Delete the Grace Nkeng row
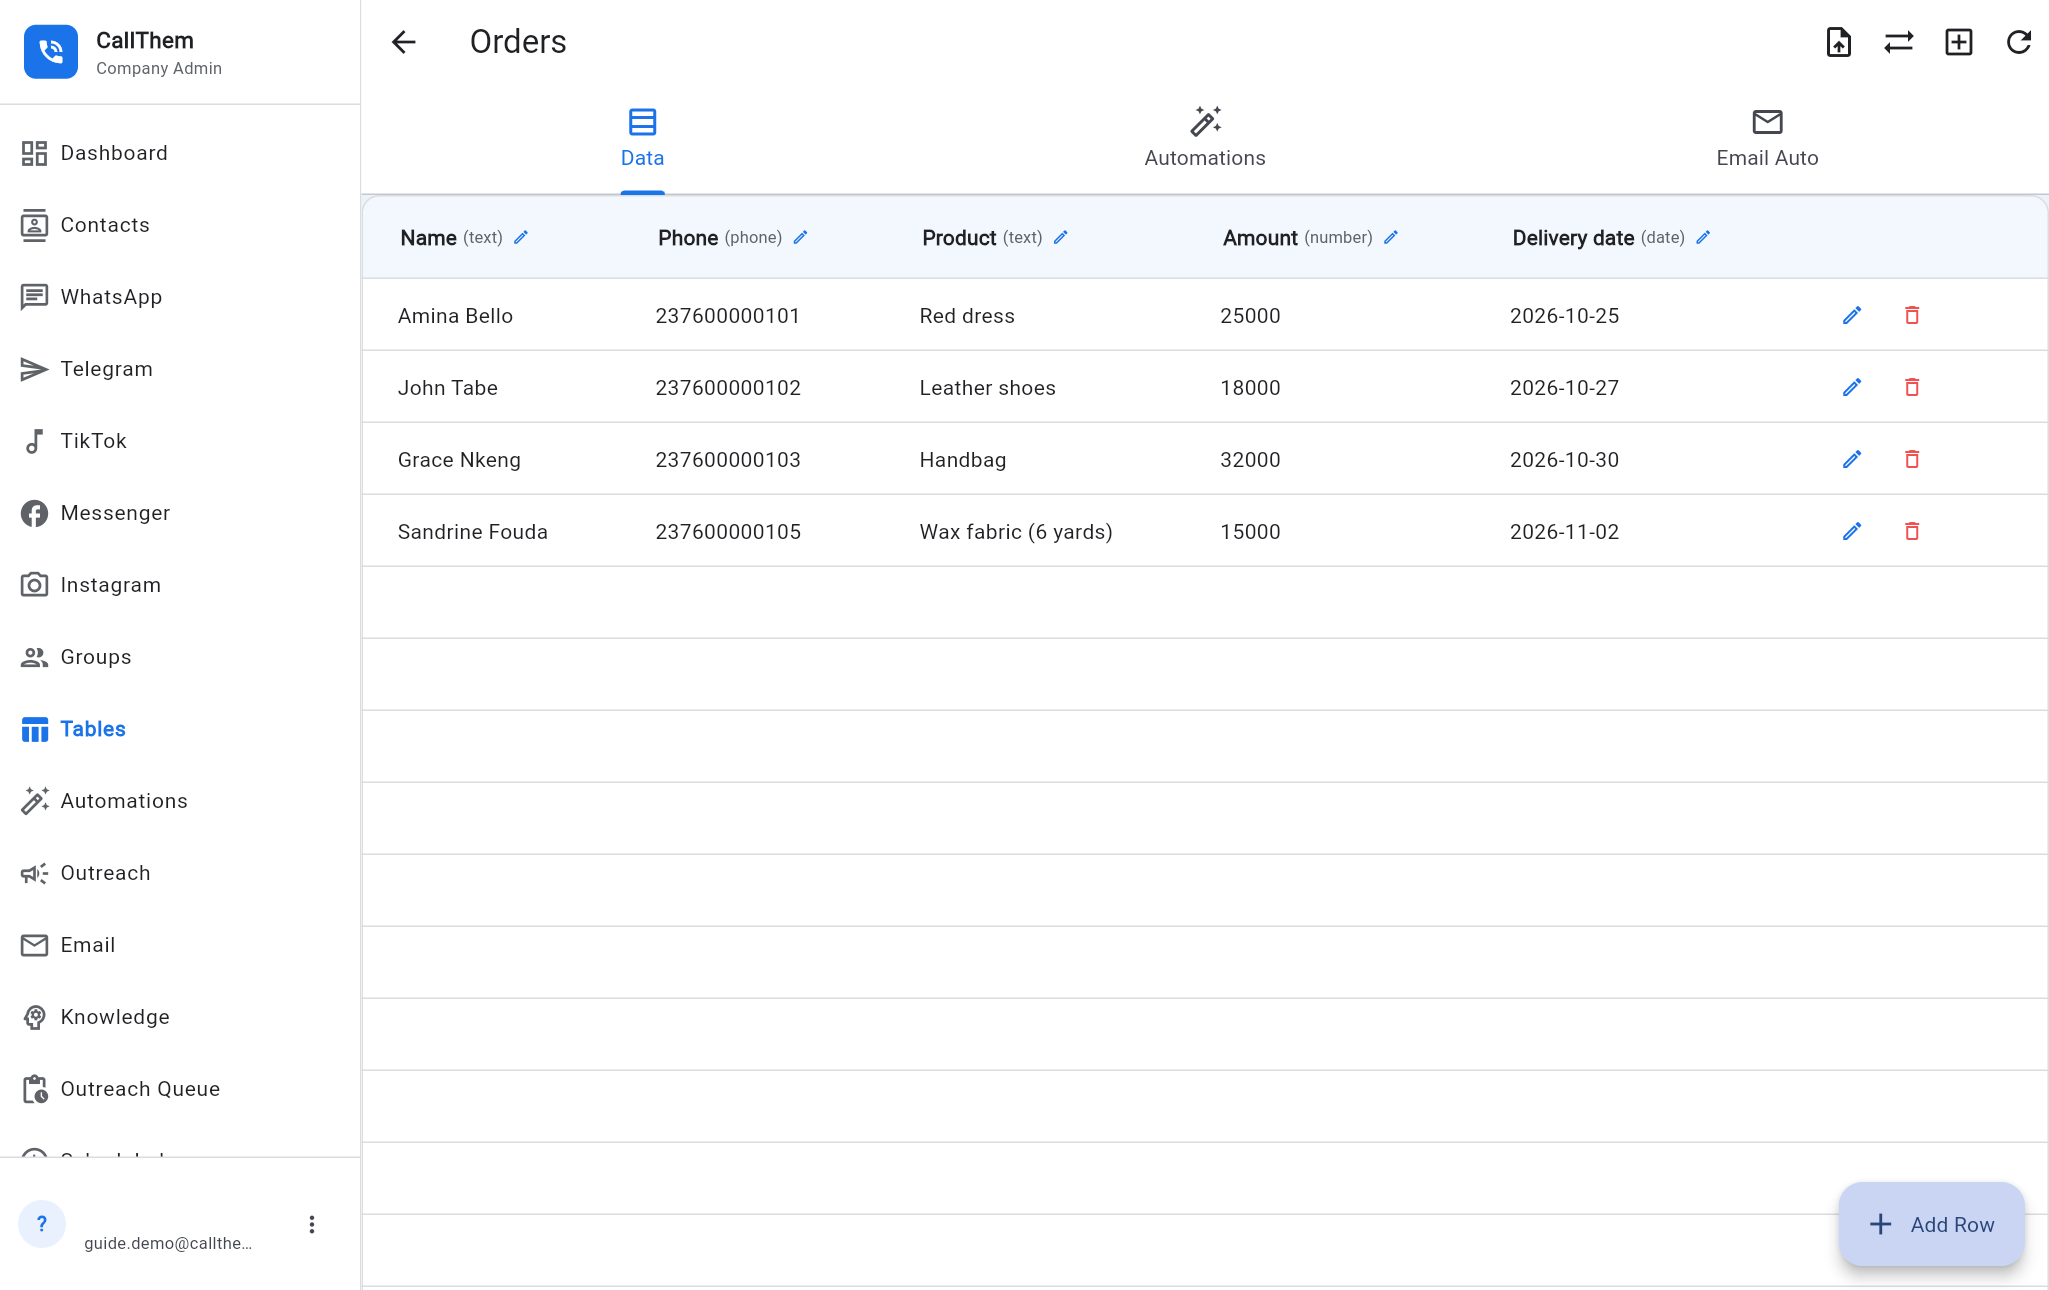The image size is (2049, 1290). coord(1912,460)
